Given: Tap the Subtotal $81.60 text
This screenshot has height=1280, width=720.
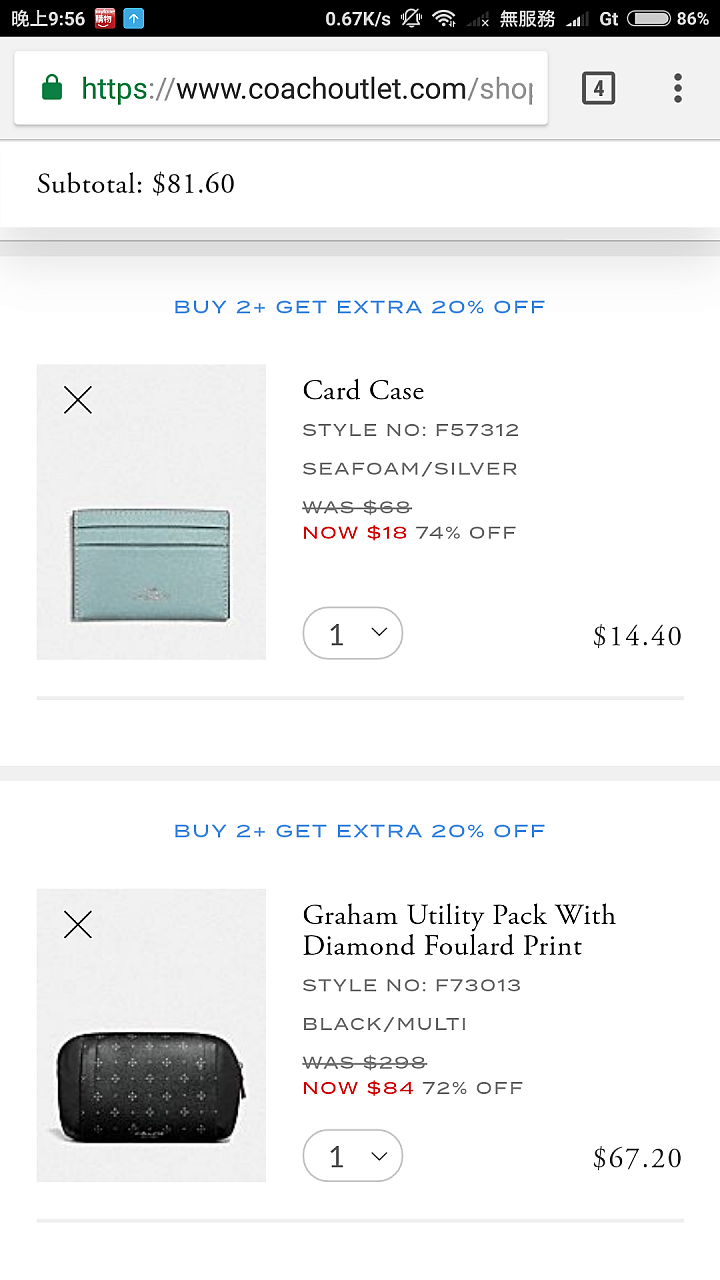Looking at the screenshot, I should (x=136, y=184).
